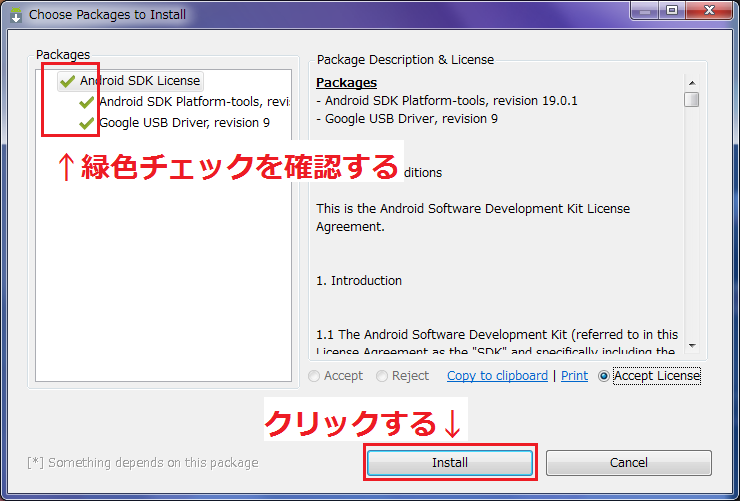
Task: Maximize the Choose Packages window
Action: [x=672, y=10]
